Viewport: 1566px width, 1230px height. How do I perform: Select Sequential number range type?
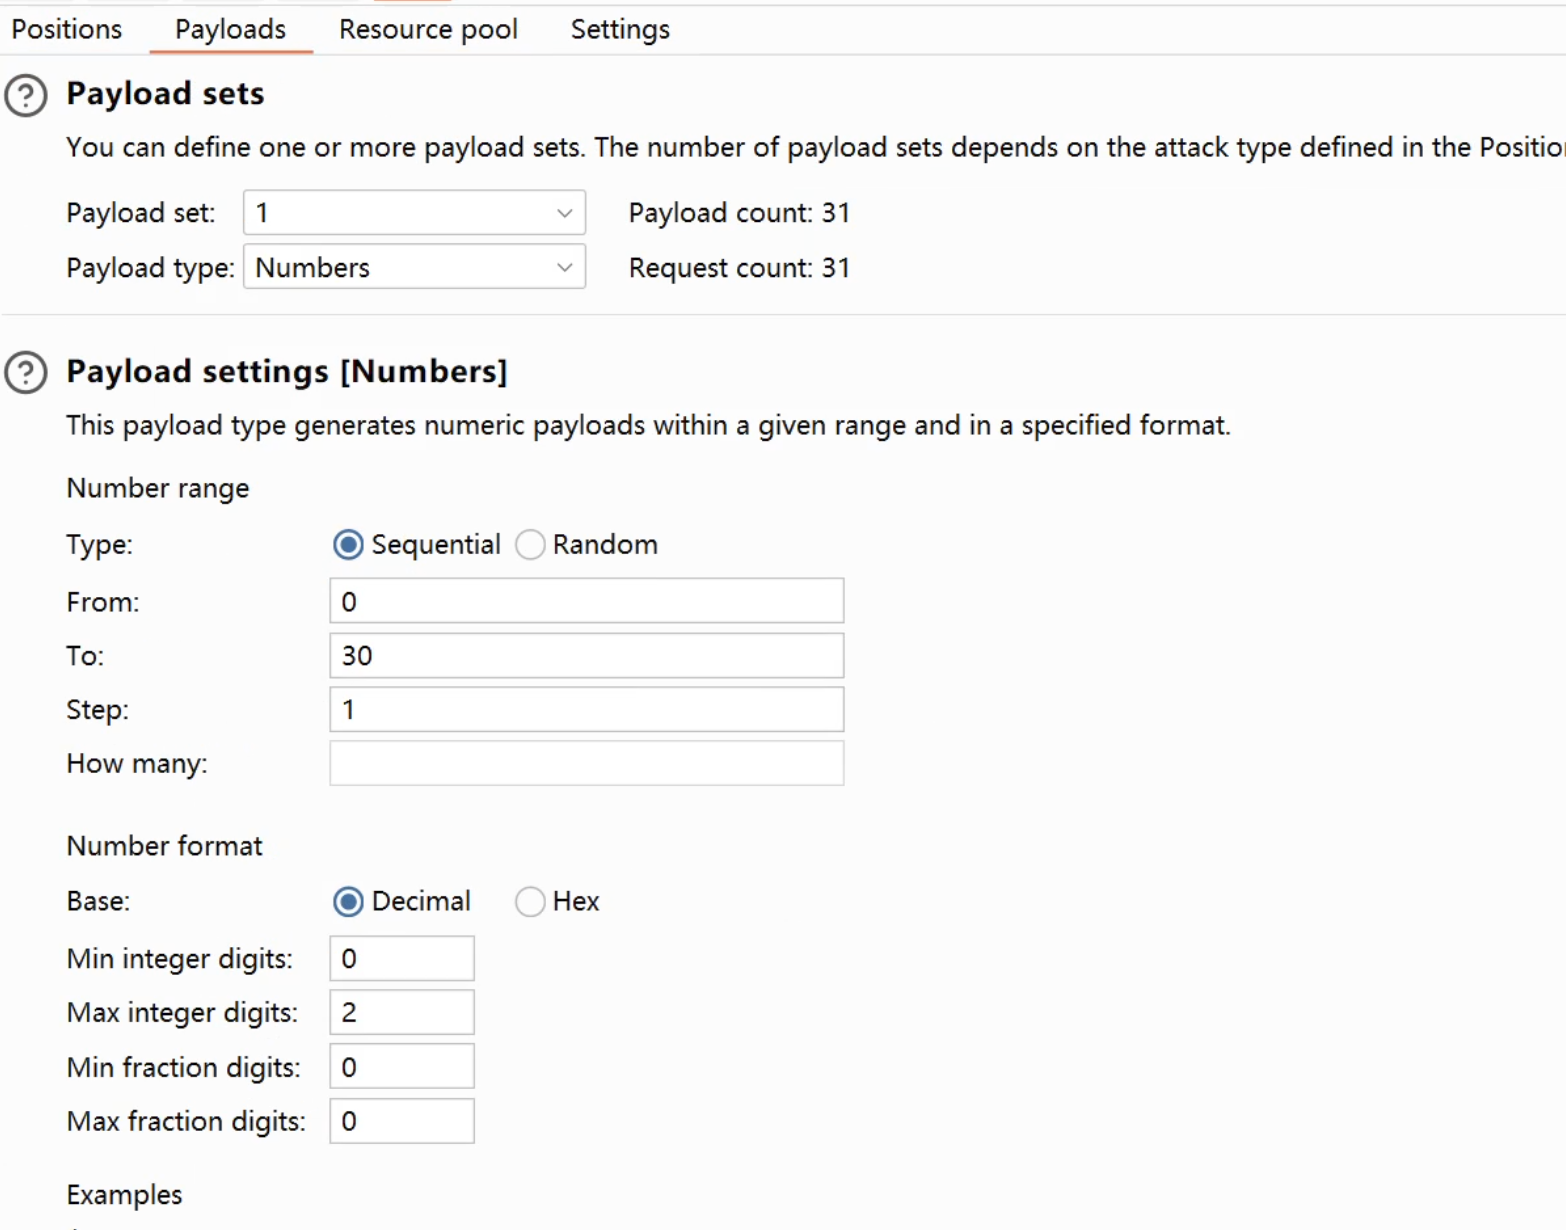(x=348, y=545)
